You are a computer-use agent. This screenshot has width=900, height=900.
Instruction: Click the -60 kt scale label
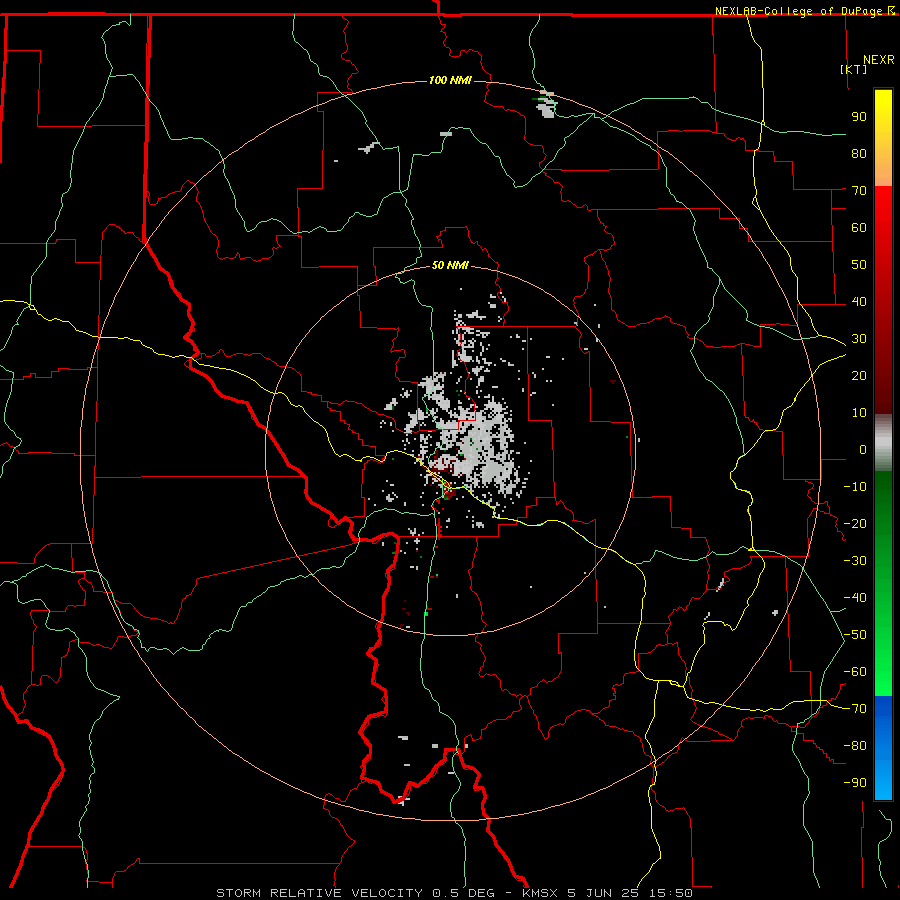[x=855, y=672]
